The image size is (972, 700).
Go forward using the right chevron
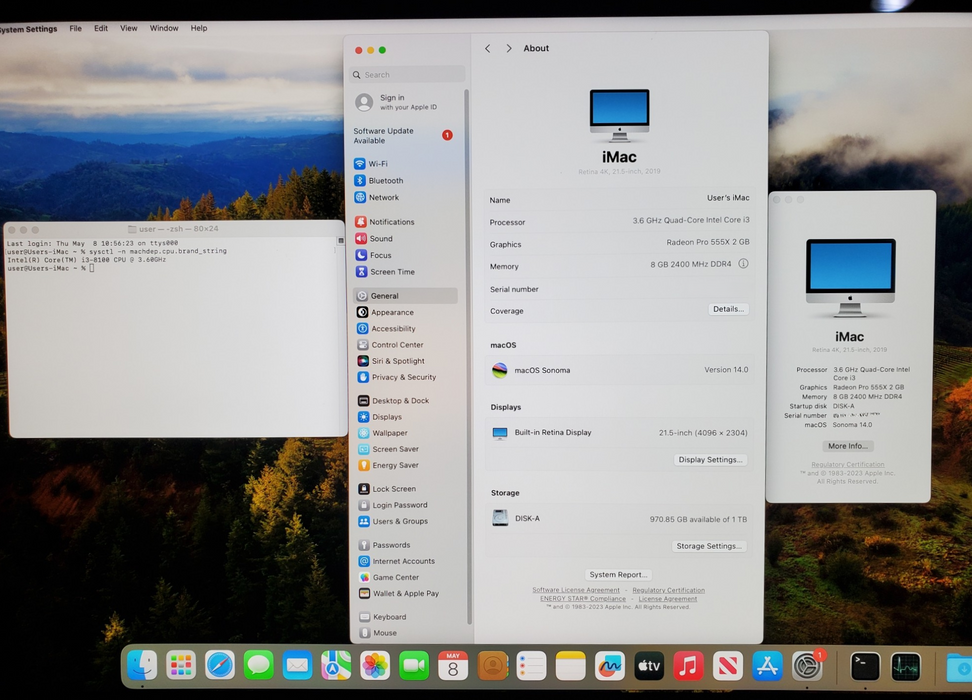point(509,48)
